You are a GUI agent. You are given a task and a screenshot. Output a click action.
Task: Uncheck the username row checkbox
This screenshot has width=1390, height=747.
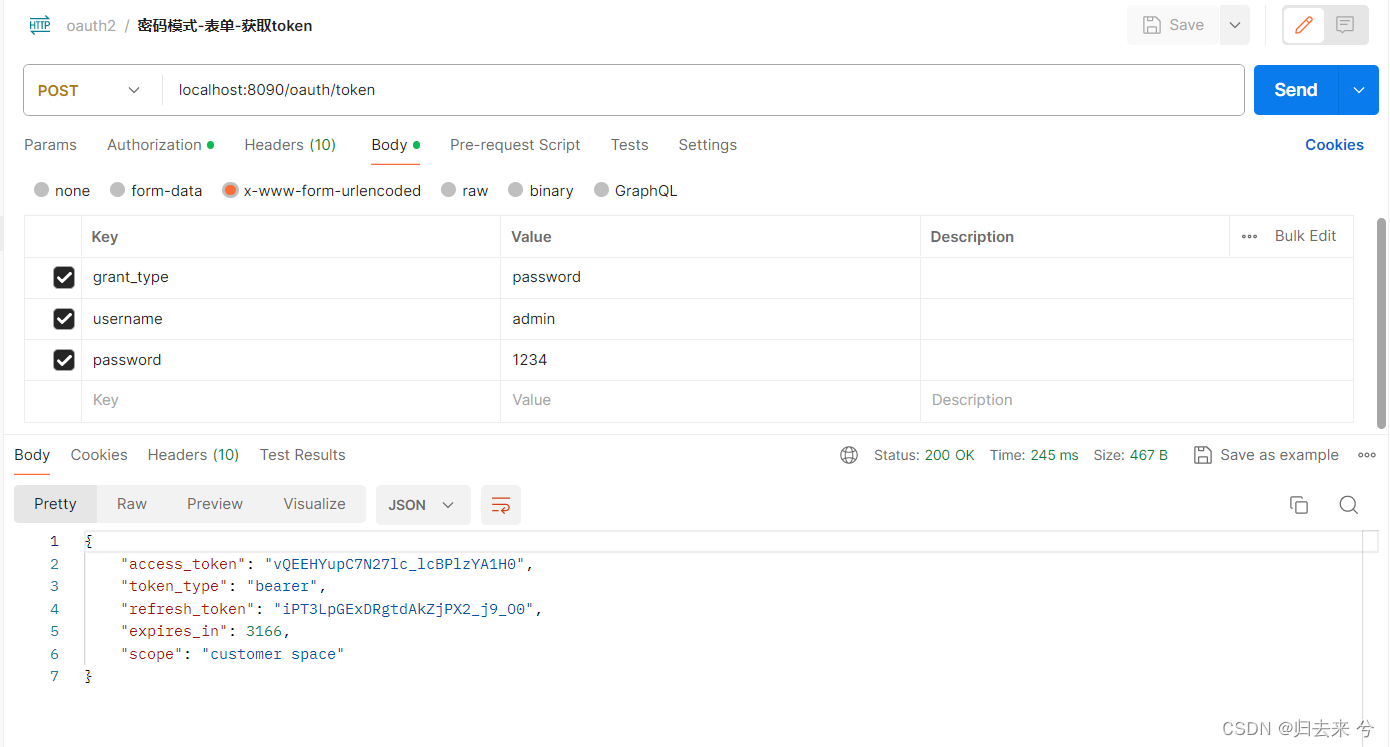(x=64, y=319)
